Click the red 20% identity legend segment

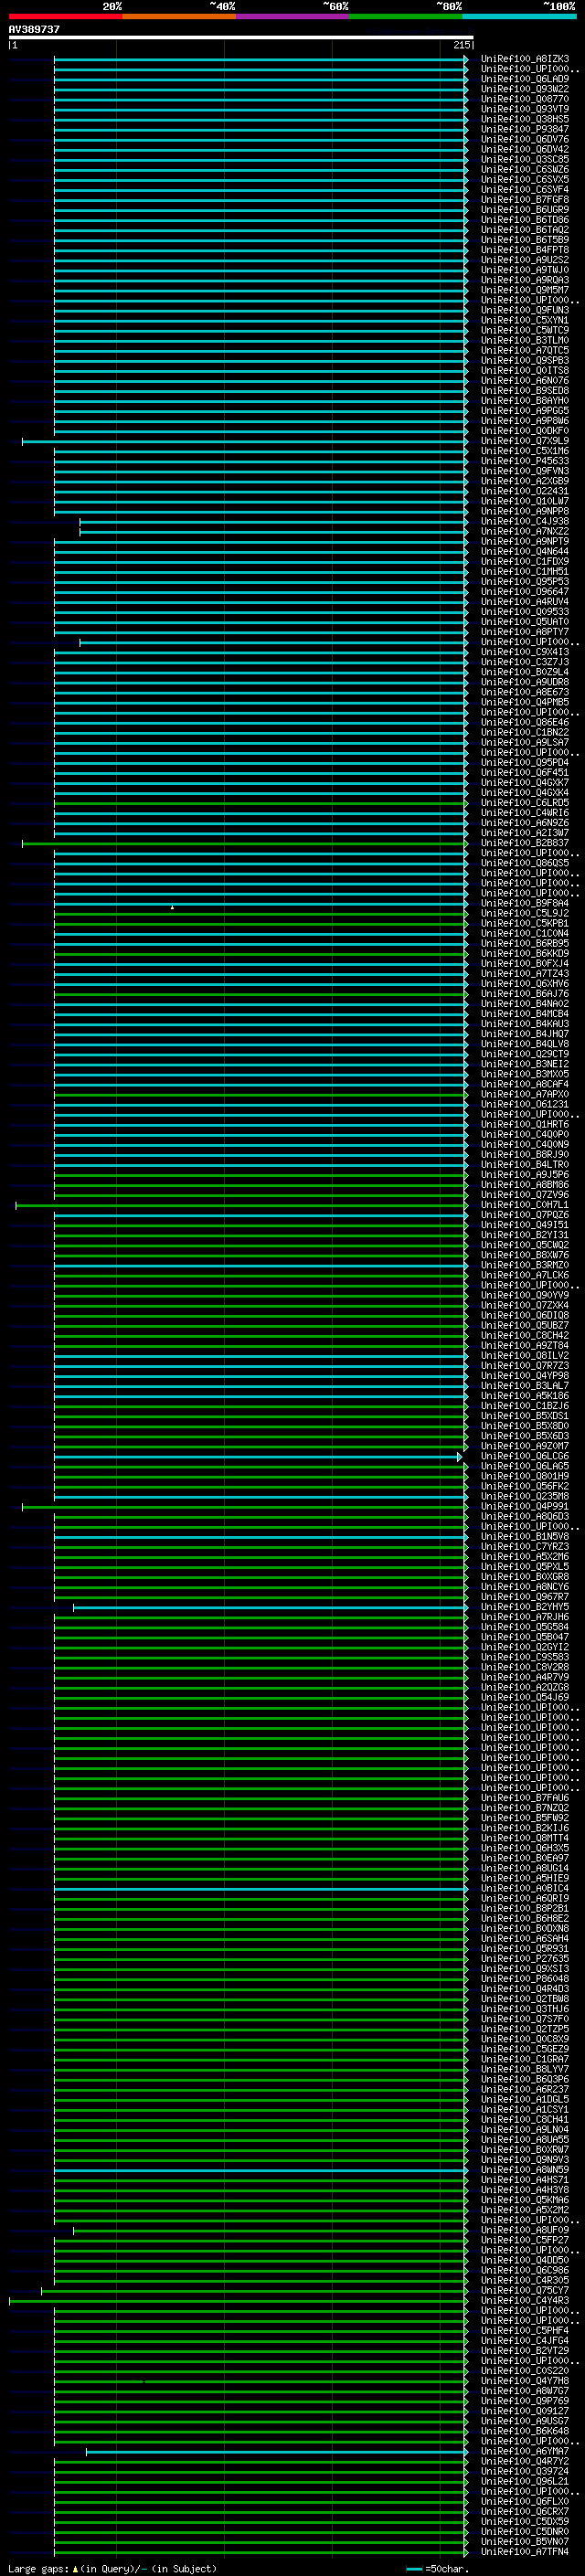tap(65, 16)
